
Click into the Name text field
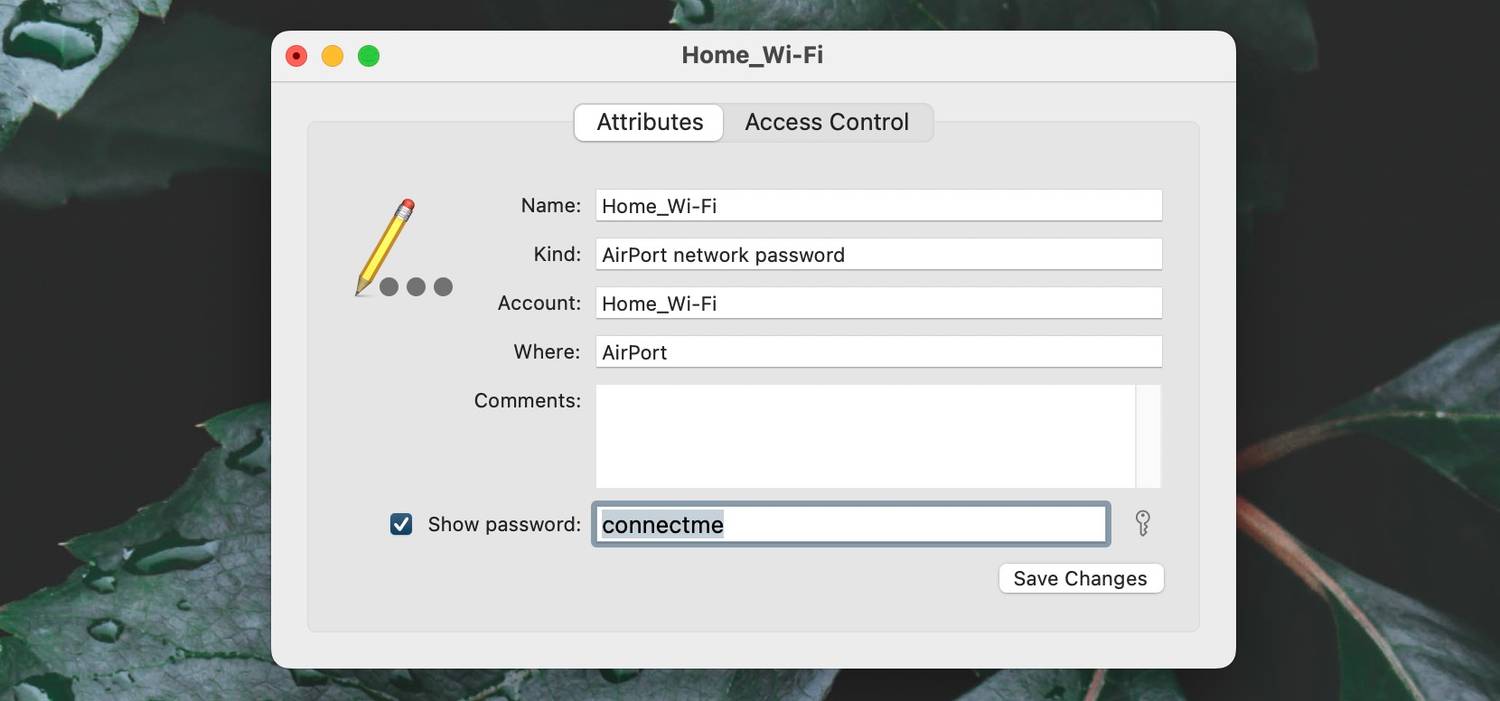pyautogui.click(x=878, y=206)
